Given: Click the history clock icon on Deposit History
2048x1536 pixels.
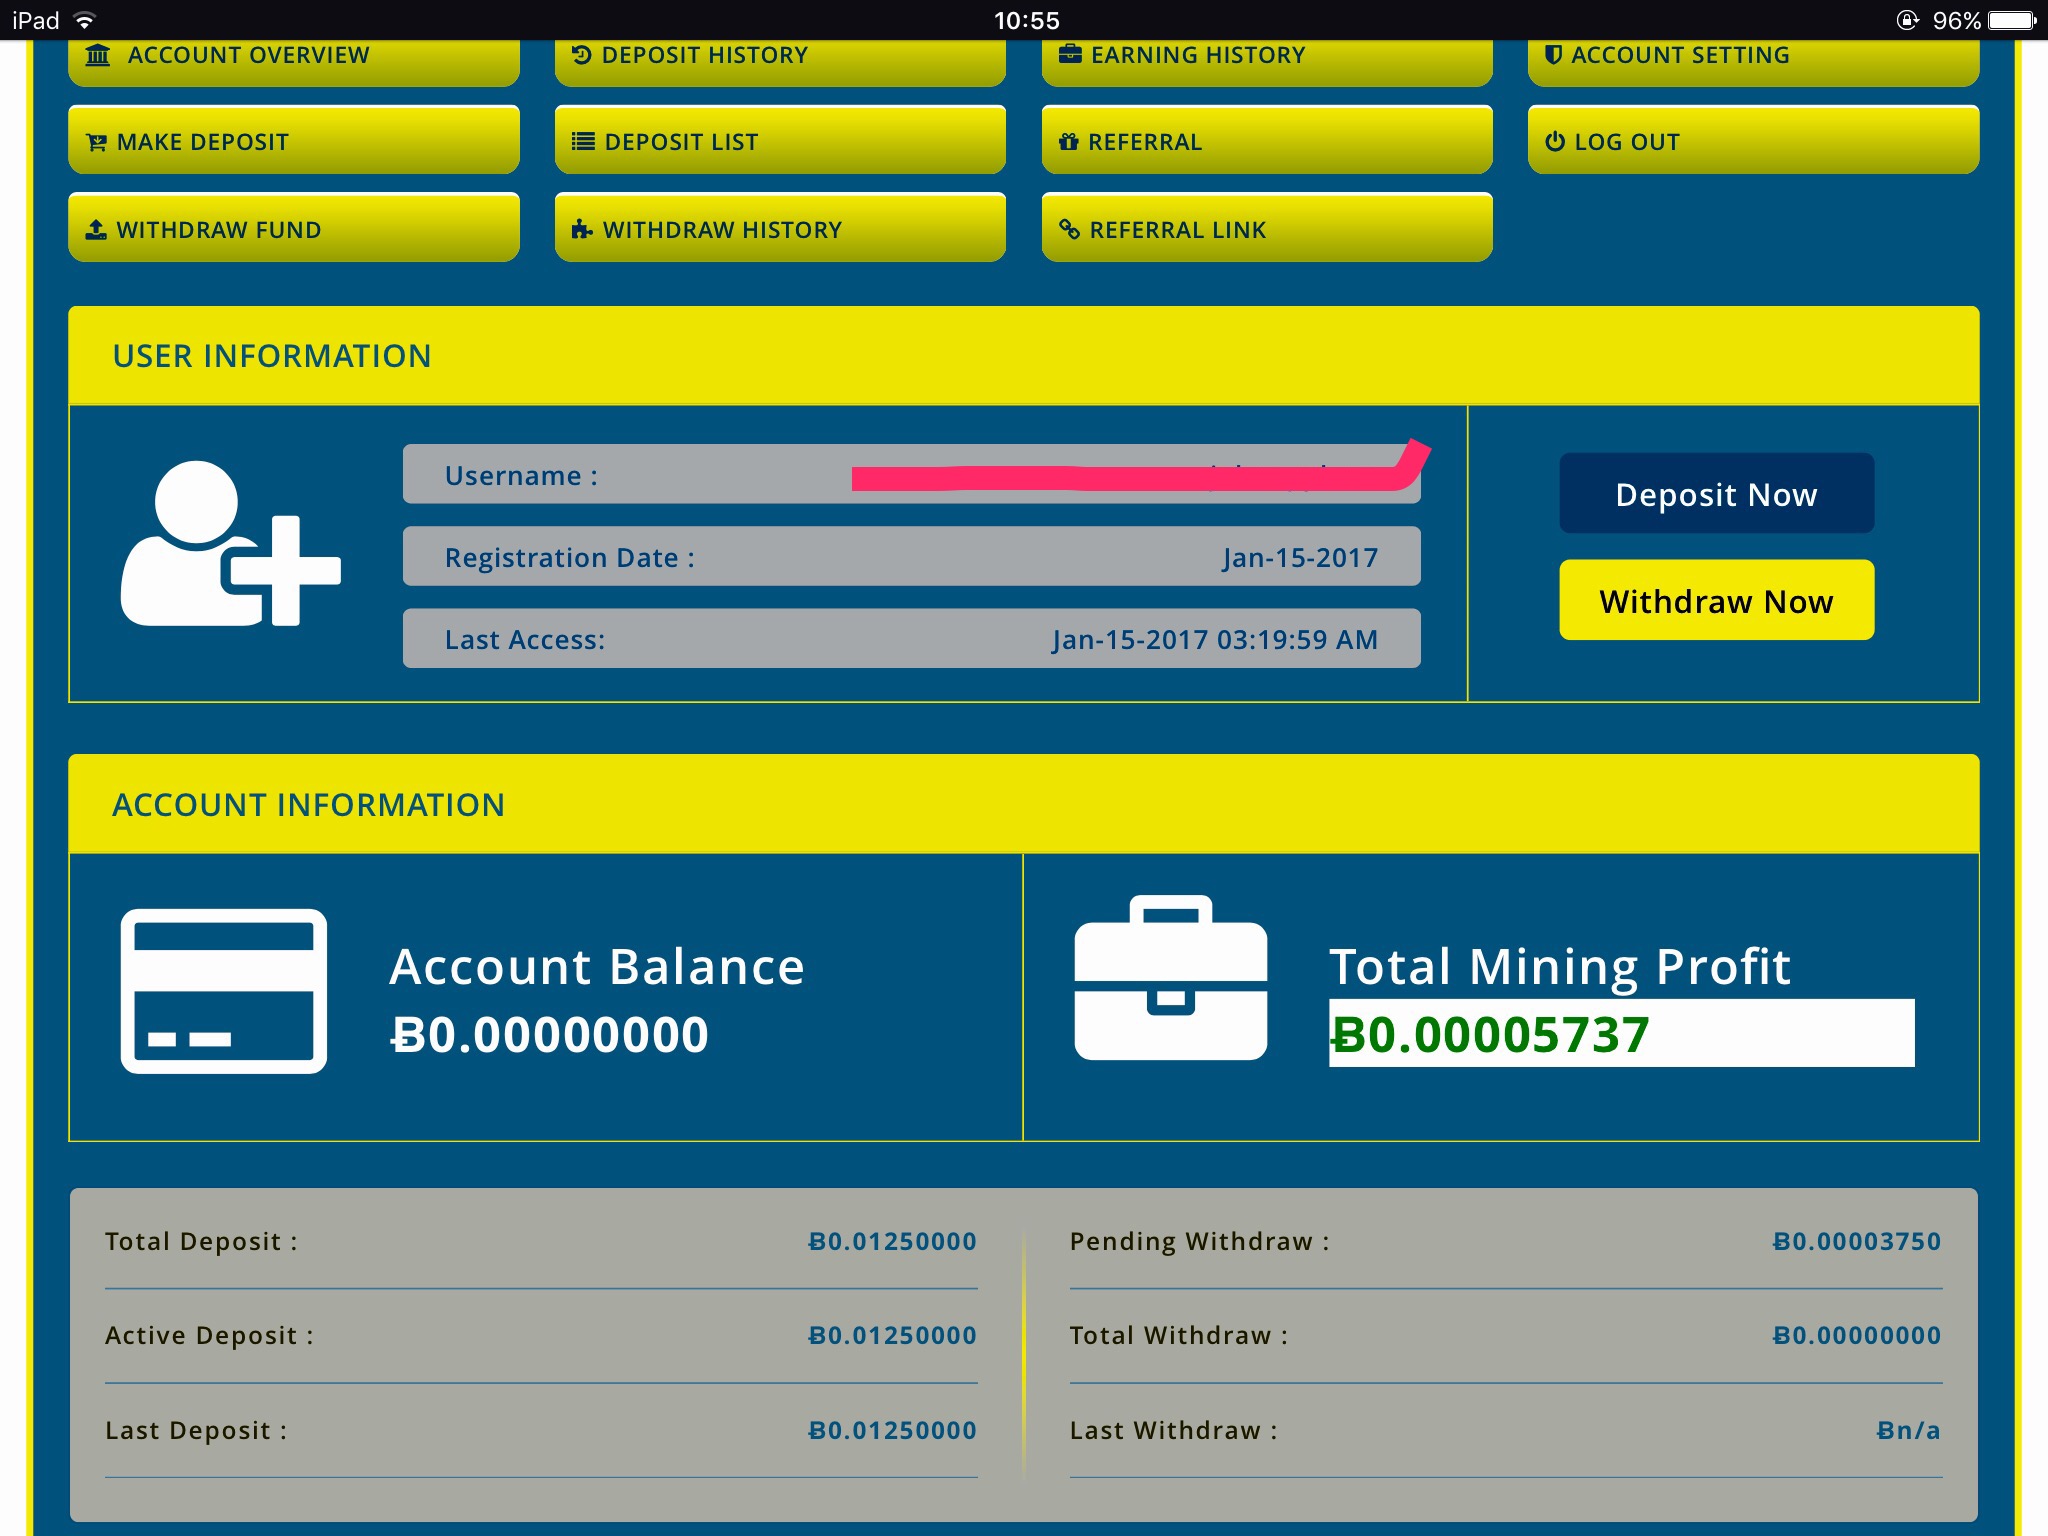Looking at the screenshot, I should point(582,55).
